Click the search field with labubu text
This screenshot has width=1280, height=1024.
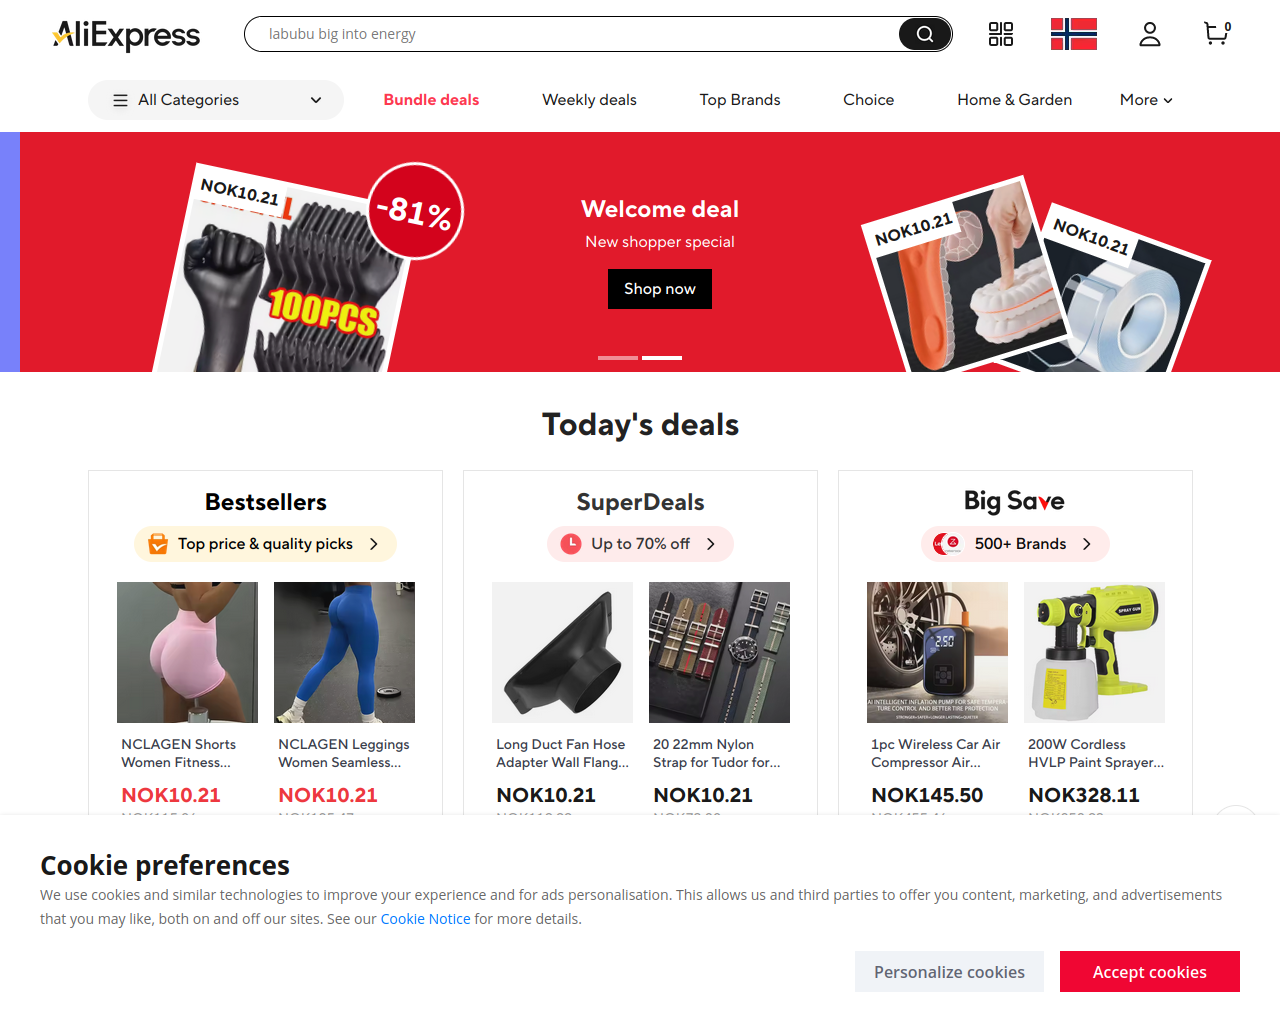[x=572, y=34]
